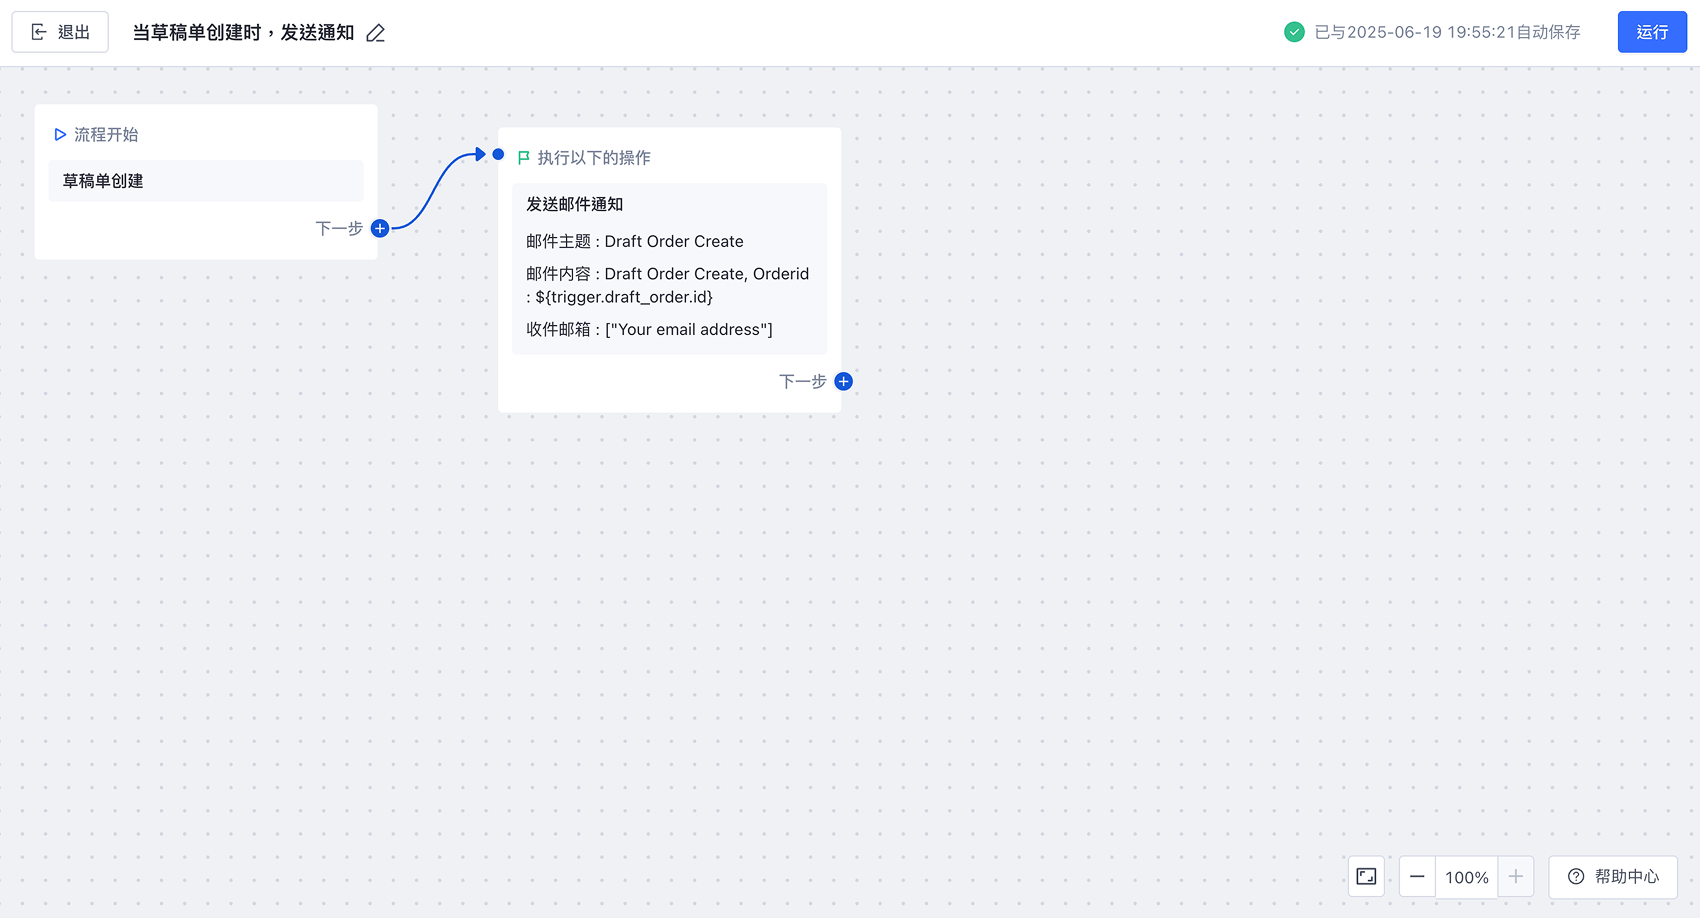The width and height of the screenshot is (1700, 918).
Task: Click the flag icon beside 执行以下的操作
Action: coord(523,158)
